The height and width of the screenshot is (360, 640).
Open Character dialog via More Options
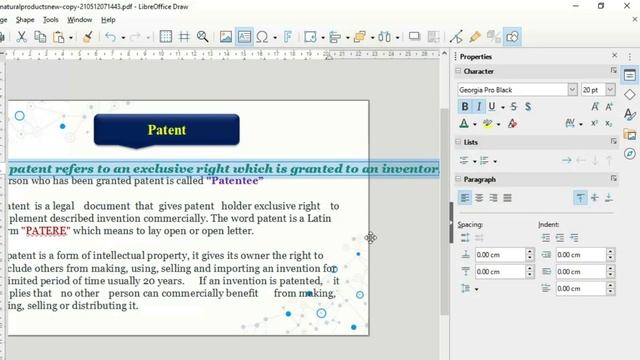613,71
